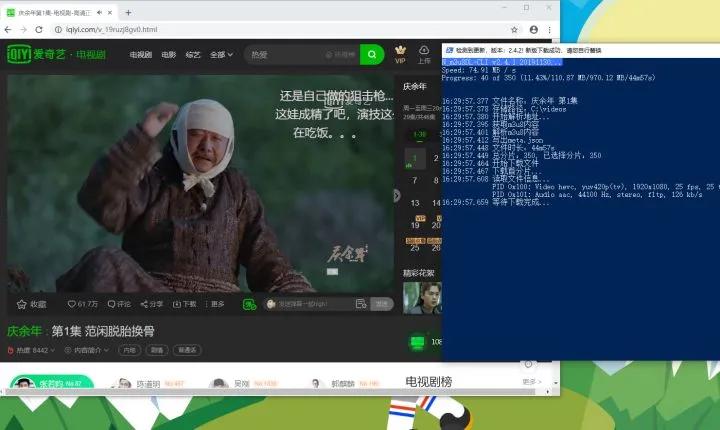This screenshot has height=430, width=720.
Task: Open the 精彩花絮 highlight thumbnail
Action: [x=422, y=299]
